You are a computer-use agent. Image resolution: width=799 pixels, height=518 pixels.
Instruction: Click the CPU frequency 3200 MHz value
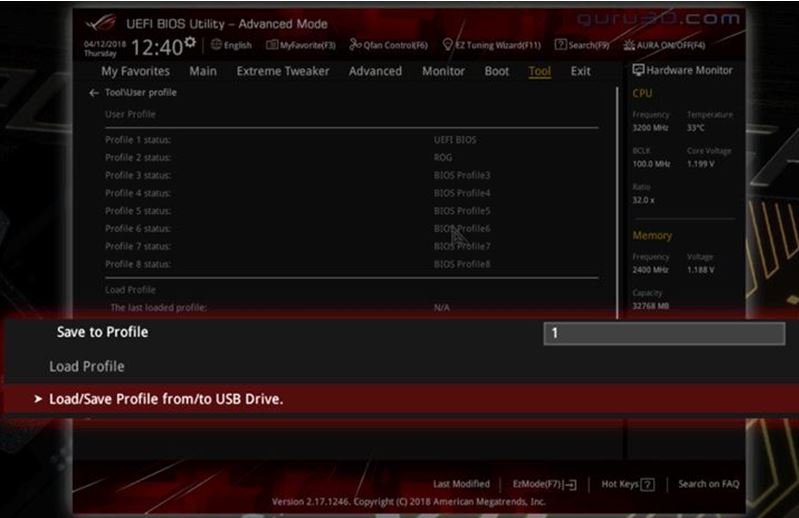coord(650,128)
